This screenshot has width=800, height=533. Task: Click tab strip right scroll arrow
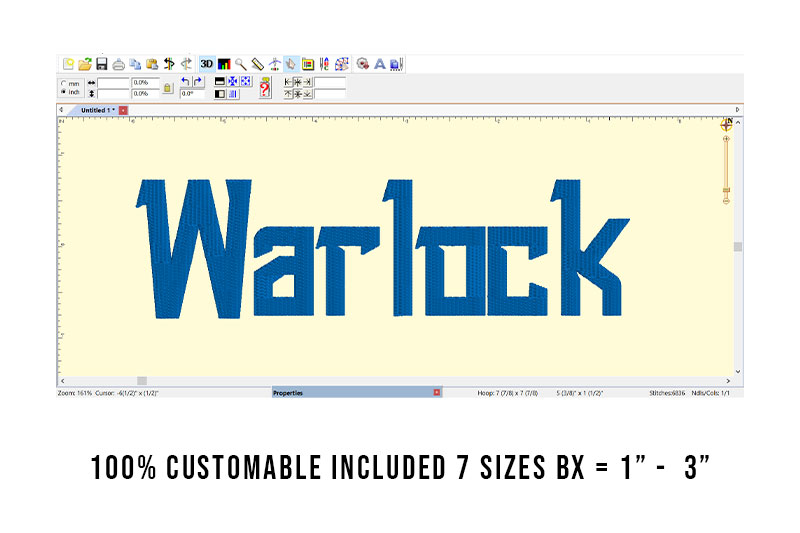[737, 110]
